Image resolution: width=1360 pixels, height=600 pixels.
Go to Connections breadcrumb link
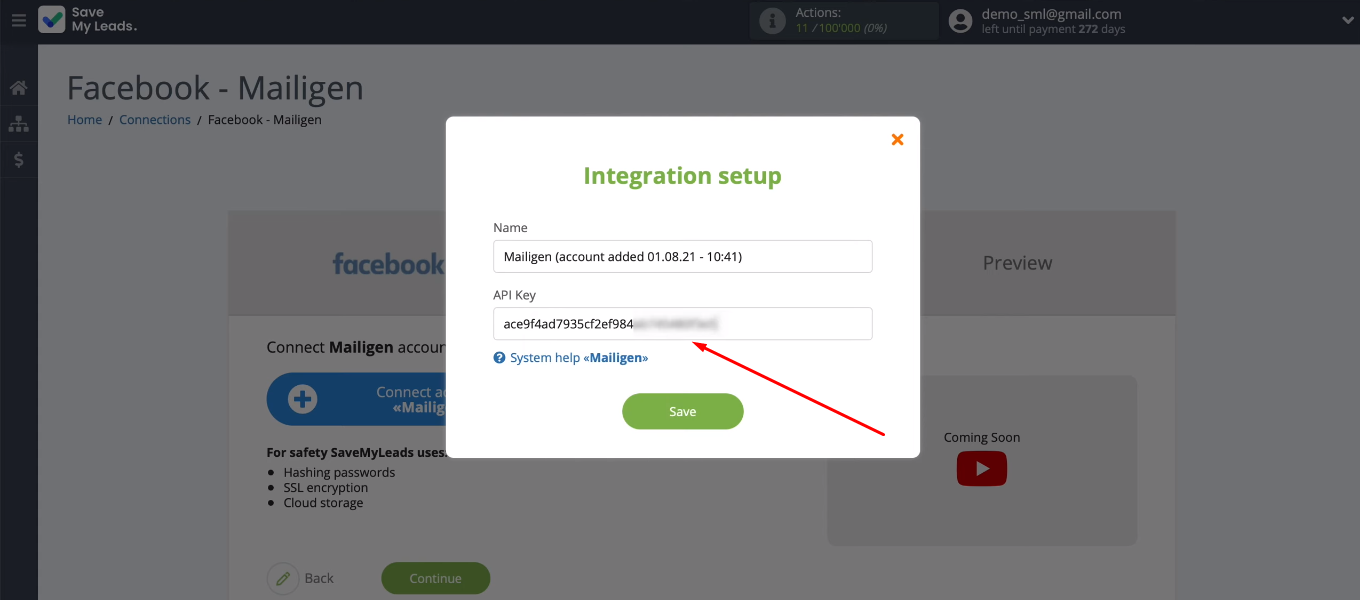click(x=155, y=119)
